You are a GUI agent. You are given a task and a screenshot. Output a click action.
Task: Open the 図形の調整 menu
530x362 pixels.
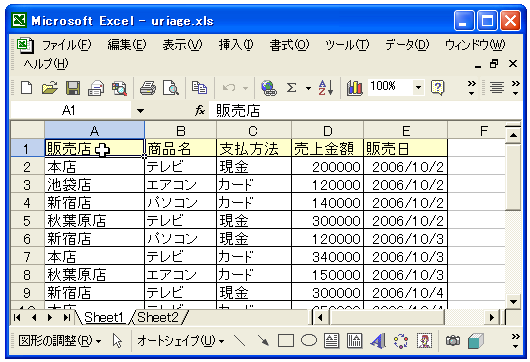coord(59,341)
